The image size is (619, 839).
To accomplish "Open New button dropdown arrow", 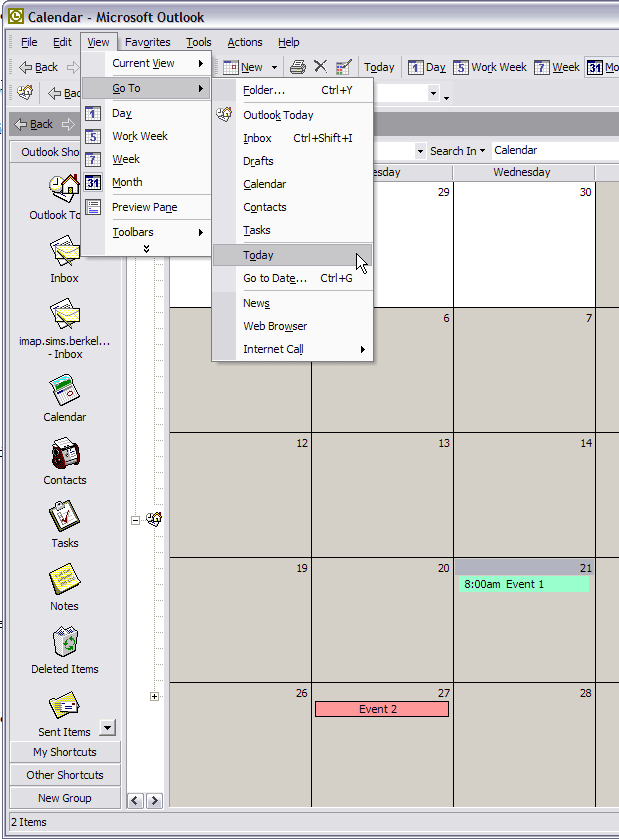I will pos(274,67).
